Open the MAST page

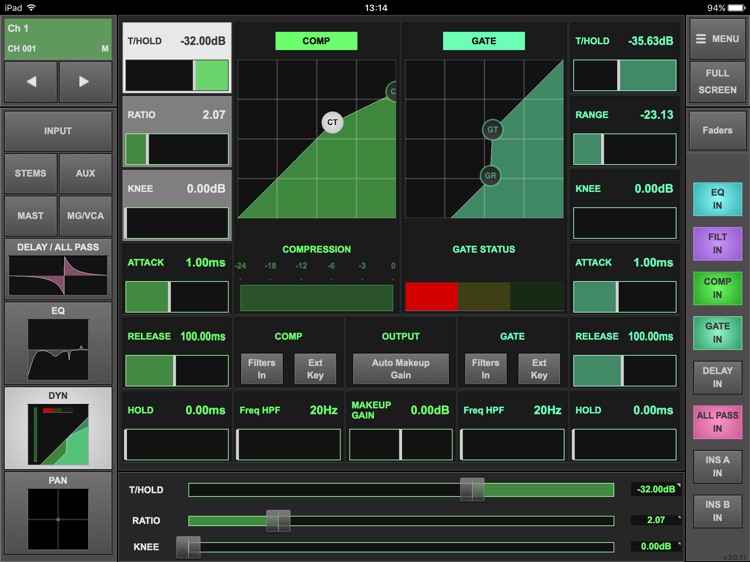coord(31,216)
